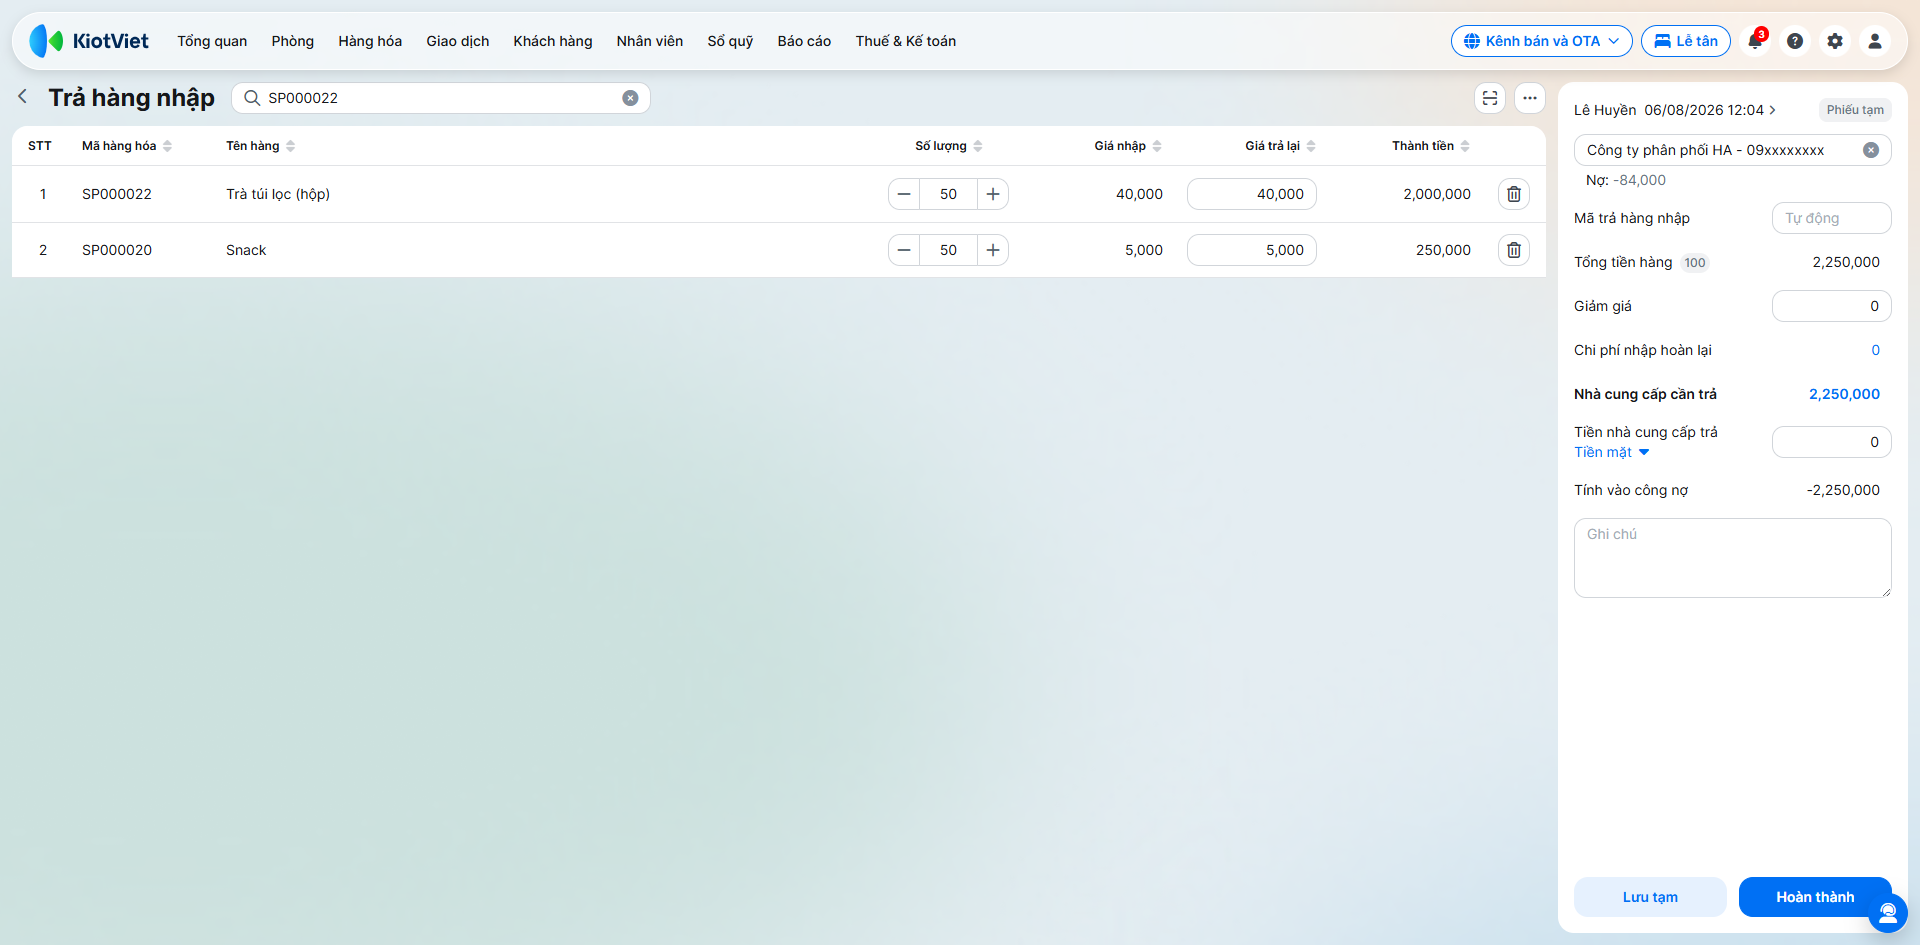
Task: Edit return price 40,000 field
Action: pyautogui.click(x=1252, y=194)
